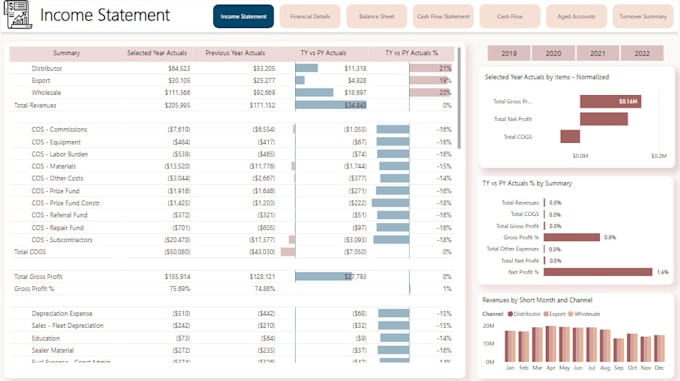The image size is (680, 381).
Task: Click the Total Gross Profit row label
Action: [38, 277]
